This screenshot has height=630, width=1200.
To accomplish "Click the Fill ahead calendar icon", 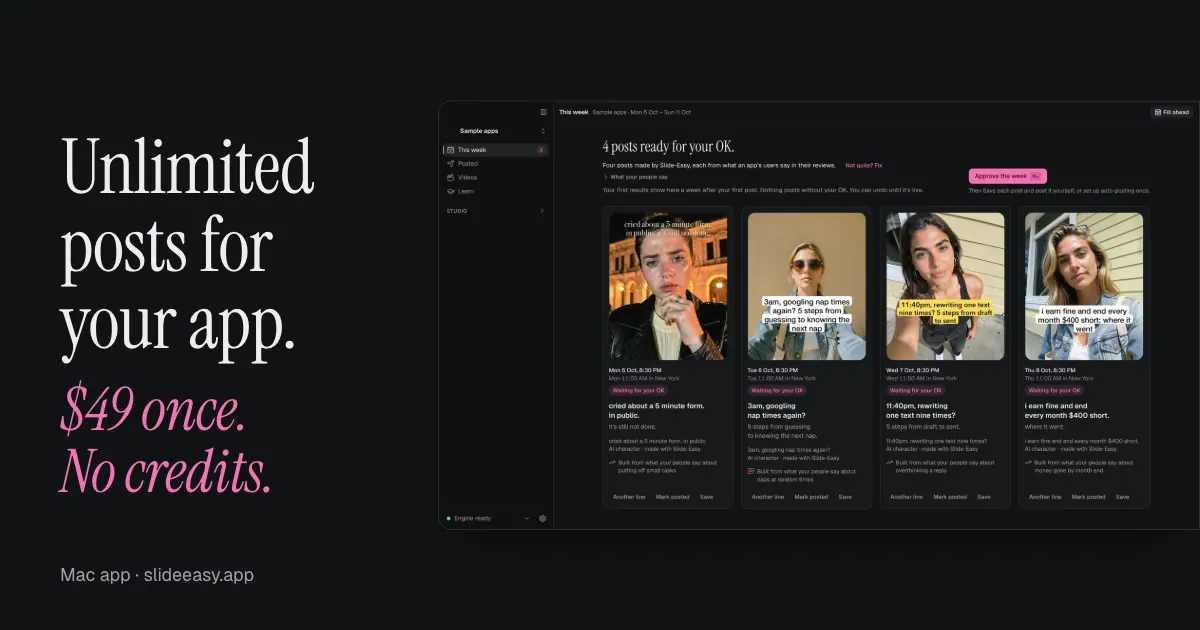I will click(x=1157, y=112).
